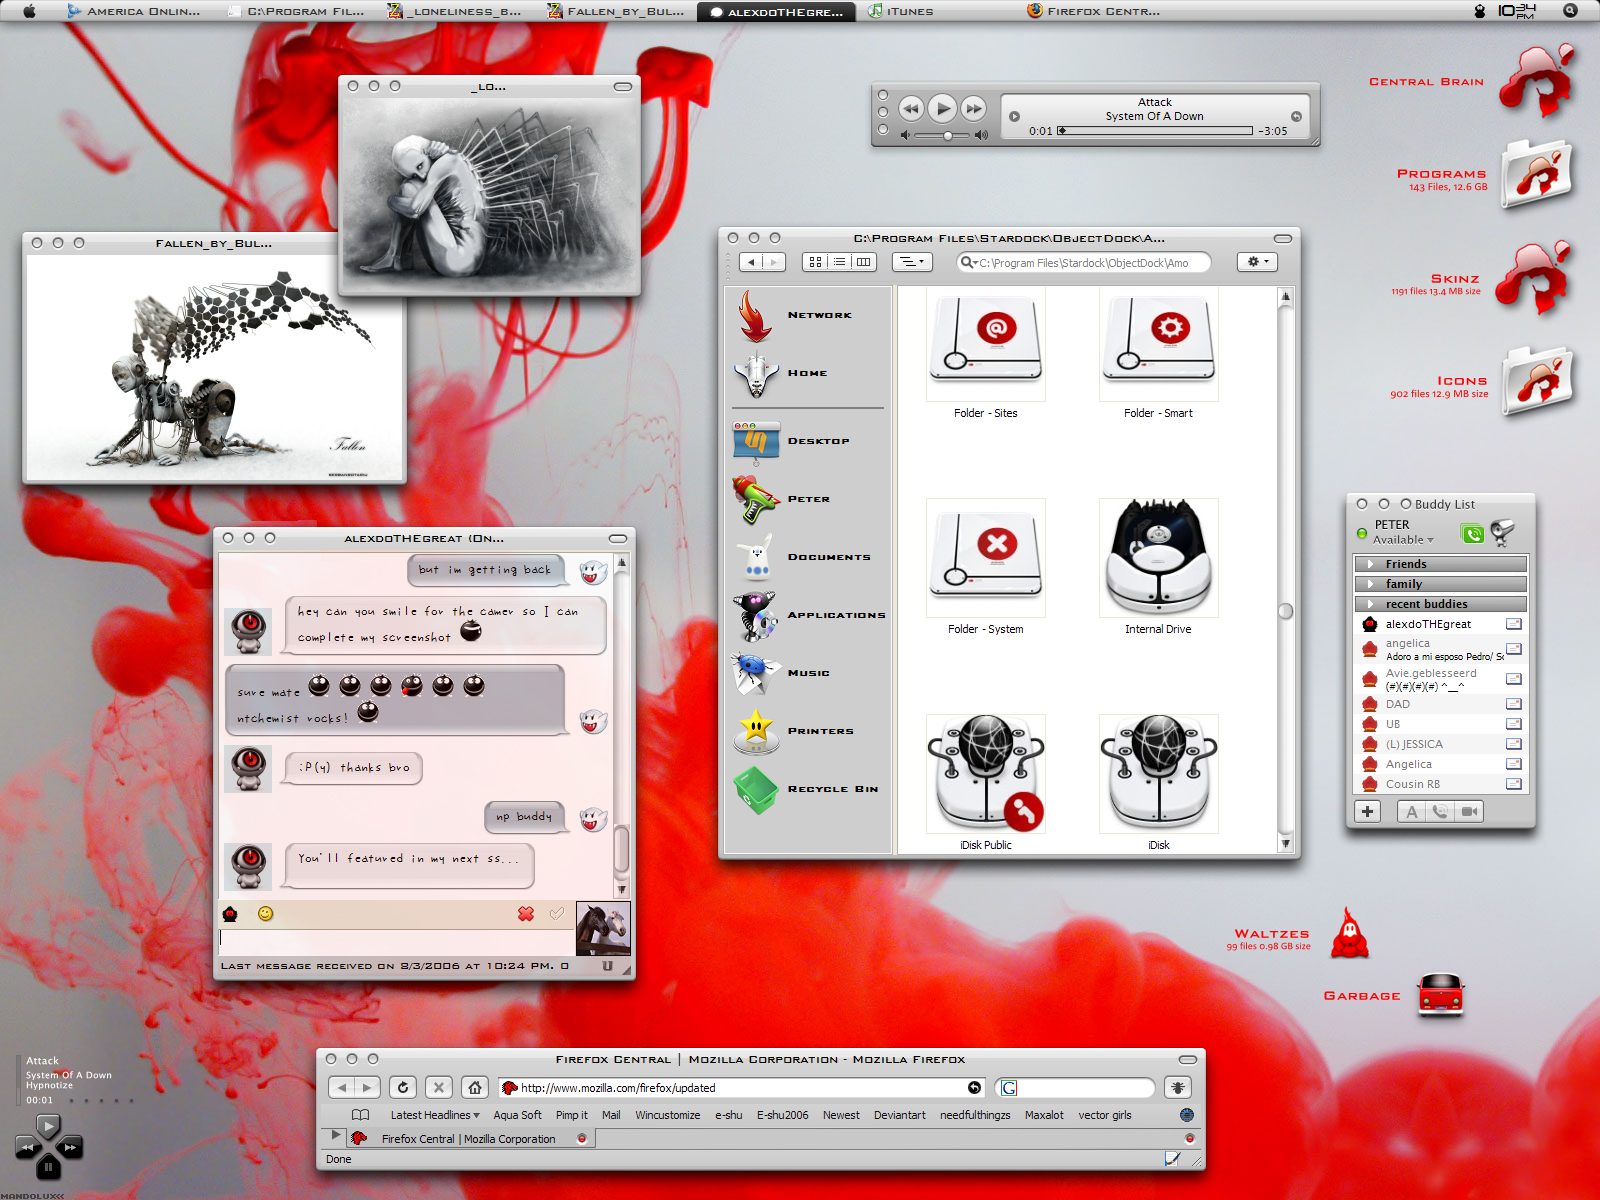Click the Wincustomize bookmark
Viewport: 1600px width, 1200px height.
pos(667,1115)
